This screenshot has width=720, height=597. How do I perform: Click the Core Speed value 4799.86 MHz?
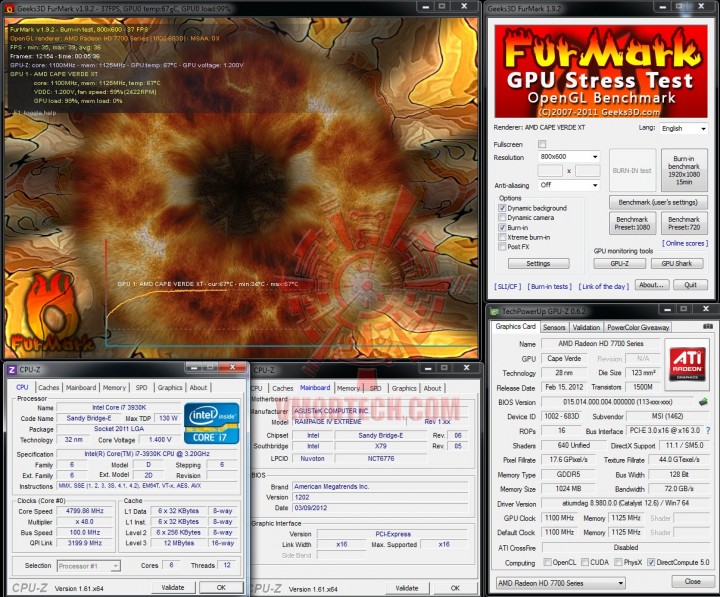(x=84, y=511)
